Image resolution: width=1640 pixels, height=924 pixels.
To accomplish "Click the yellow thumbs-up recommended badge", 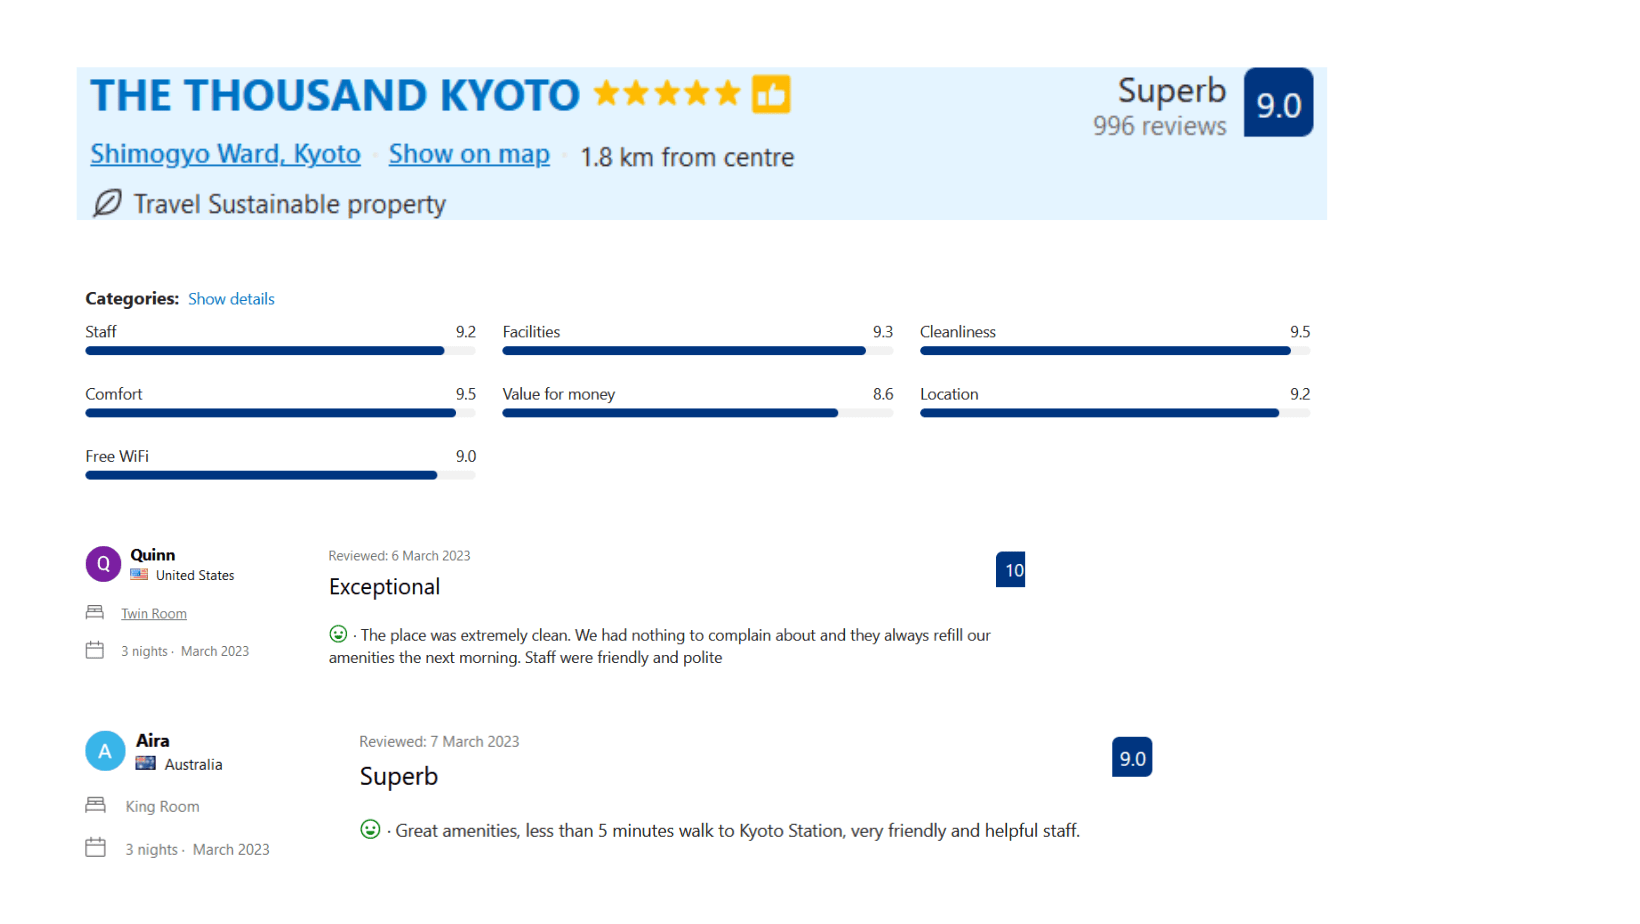I will pos(771,95).
